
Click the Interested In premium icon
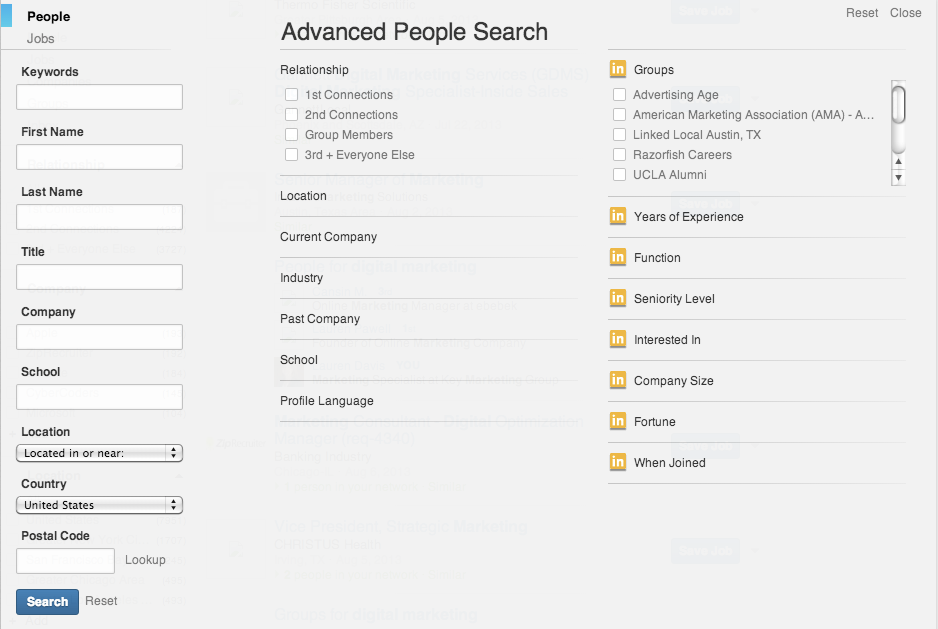point(618,339)
